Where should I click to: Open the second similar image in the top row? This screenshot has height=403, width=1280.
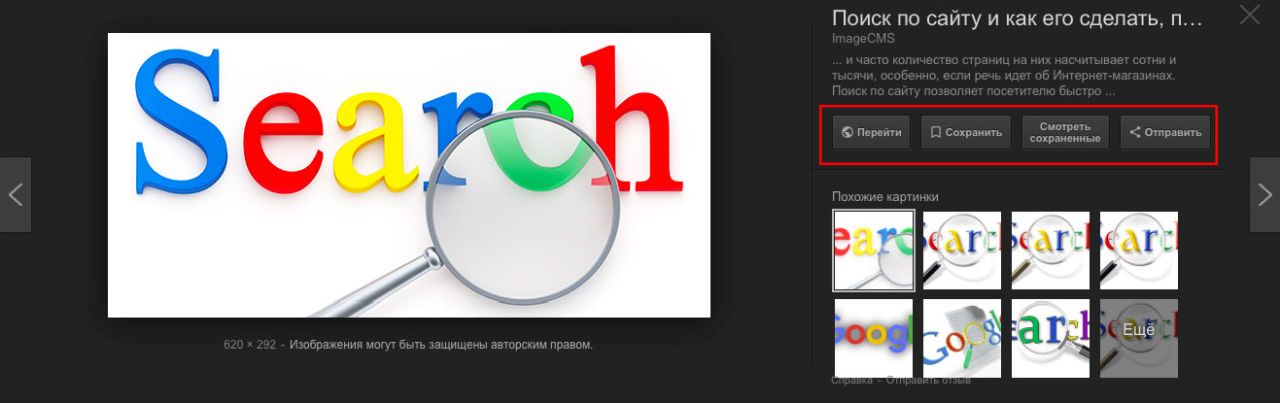click(x=962, y=250)
